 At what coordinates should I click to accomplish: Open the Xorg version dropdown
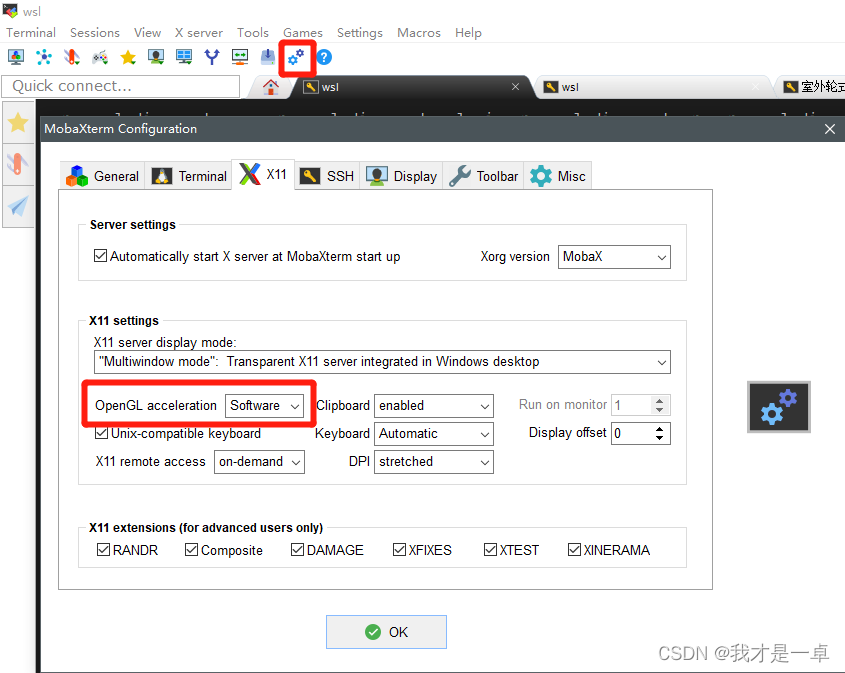coord(614,257)
